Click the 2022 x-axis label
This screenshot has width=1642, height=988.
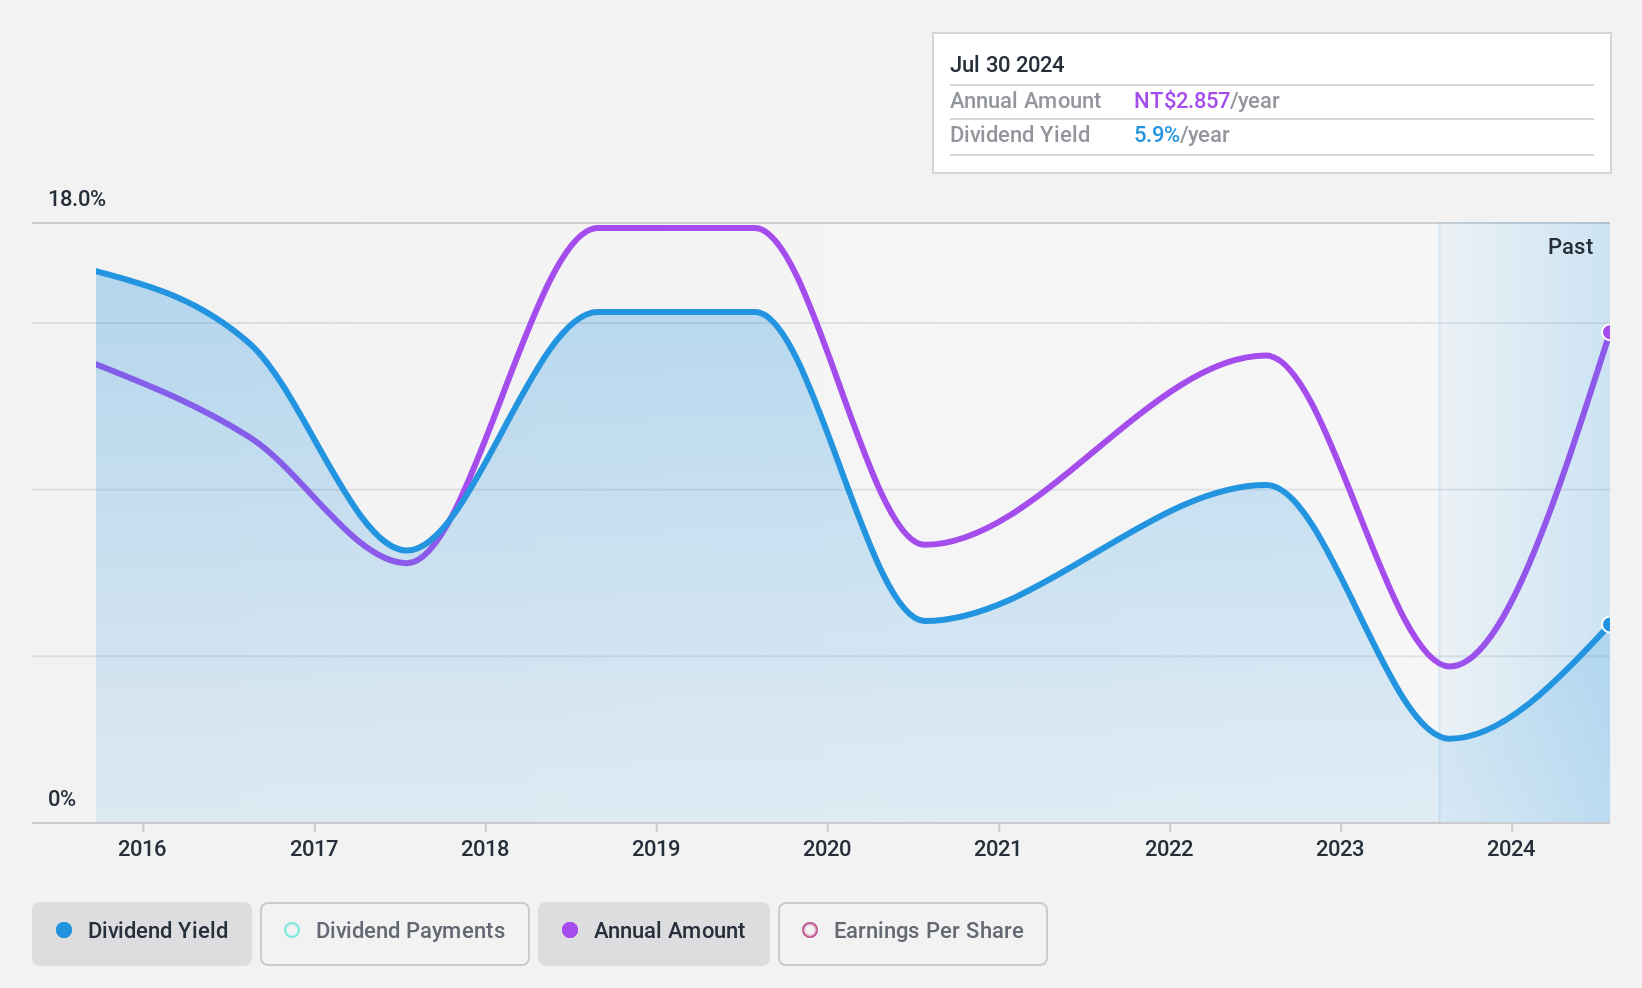pyautogui.click(x=1169, y=849)
